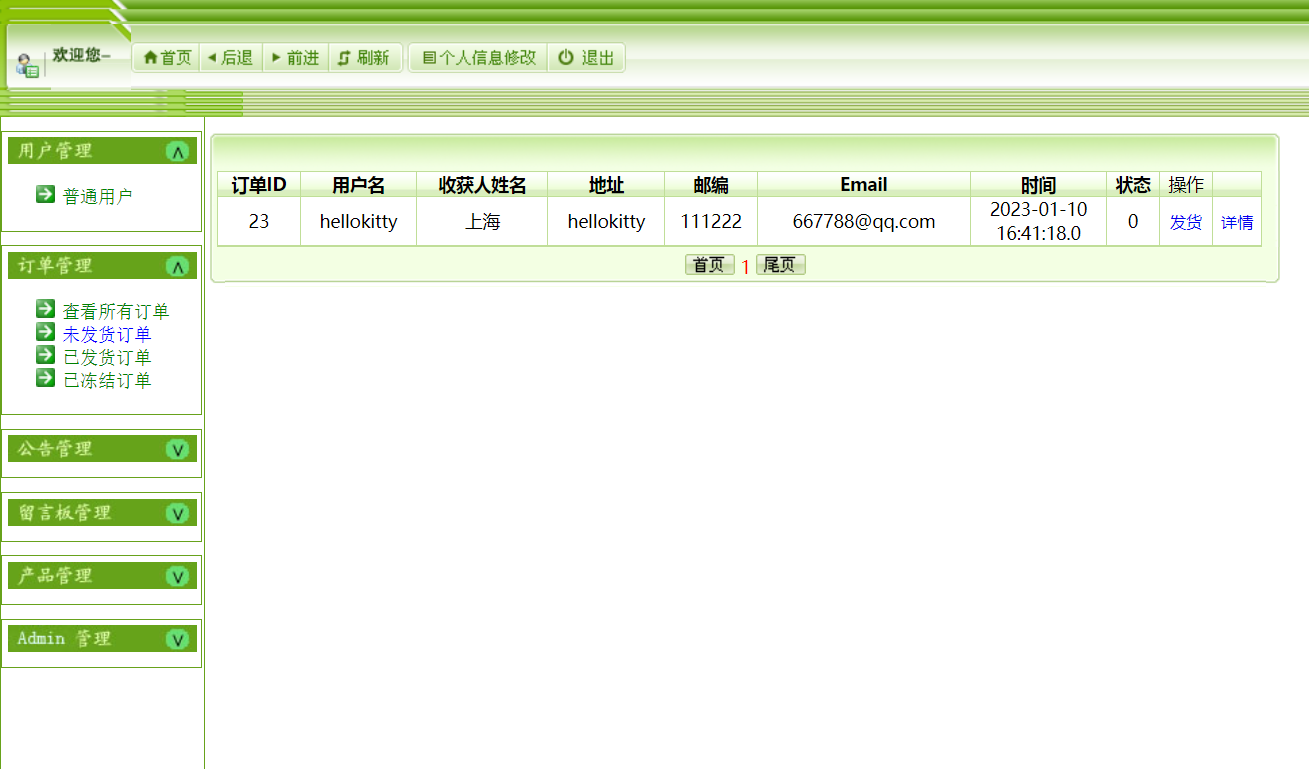This screenshot has width=1309, height=769.
Task: Go to 首页 in the top toolbar
Action: [x=167, y=58]
